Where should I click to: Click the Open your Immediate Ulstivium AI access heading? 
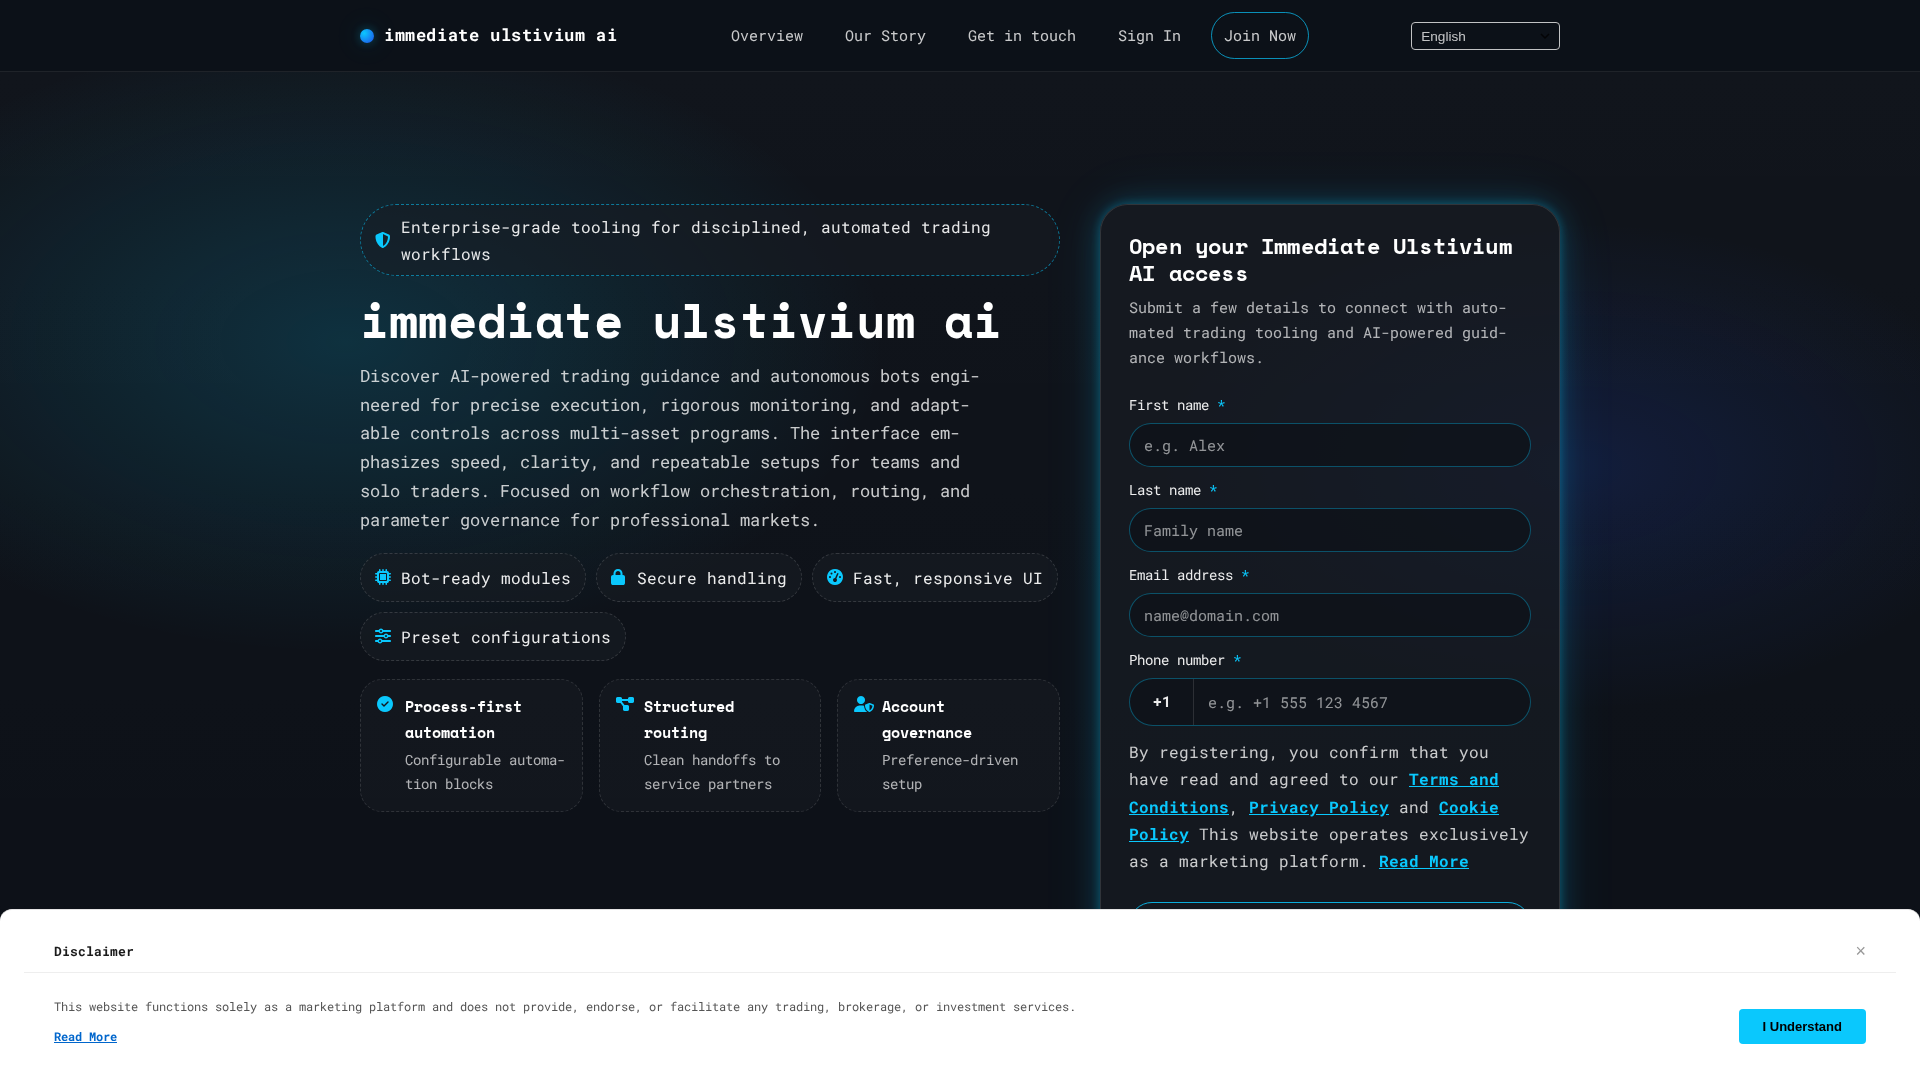point(1321,260)
